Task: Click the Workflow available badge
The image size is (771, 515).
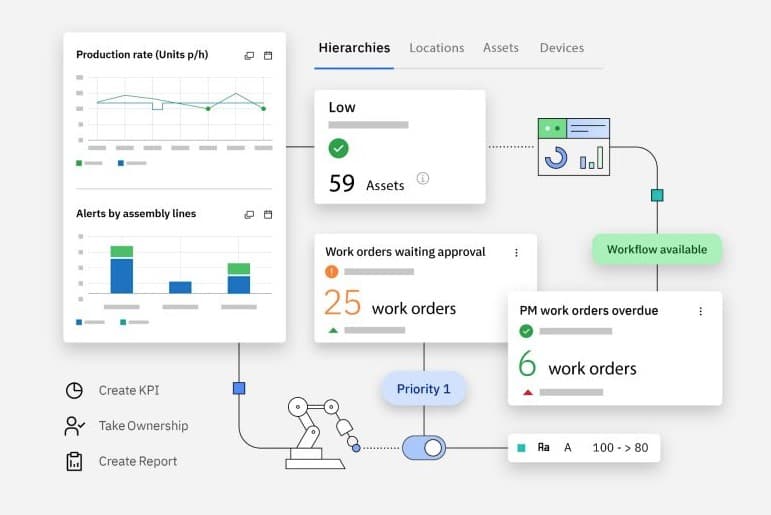Action: pos(656,249)
